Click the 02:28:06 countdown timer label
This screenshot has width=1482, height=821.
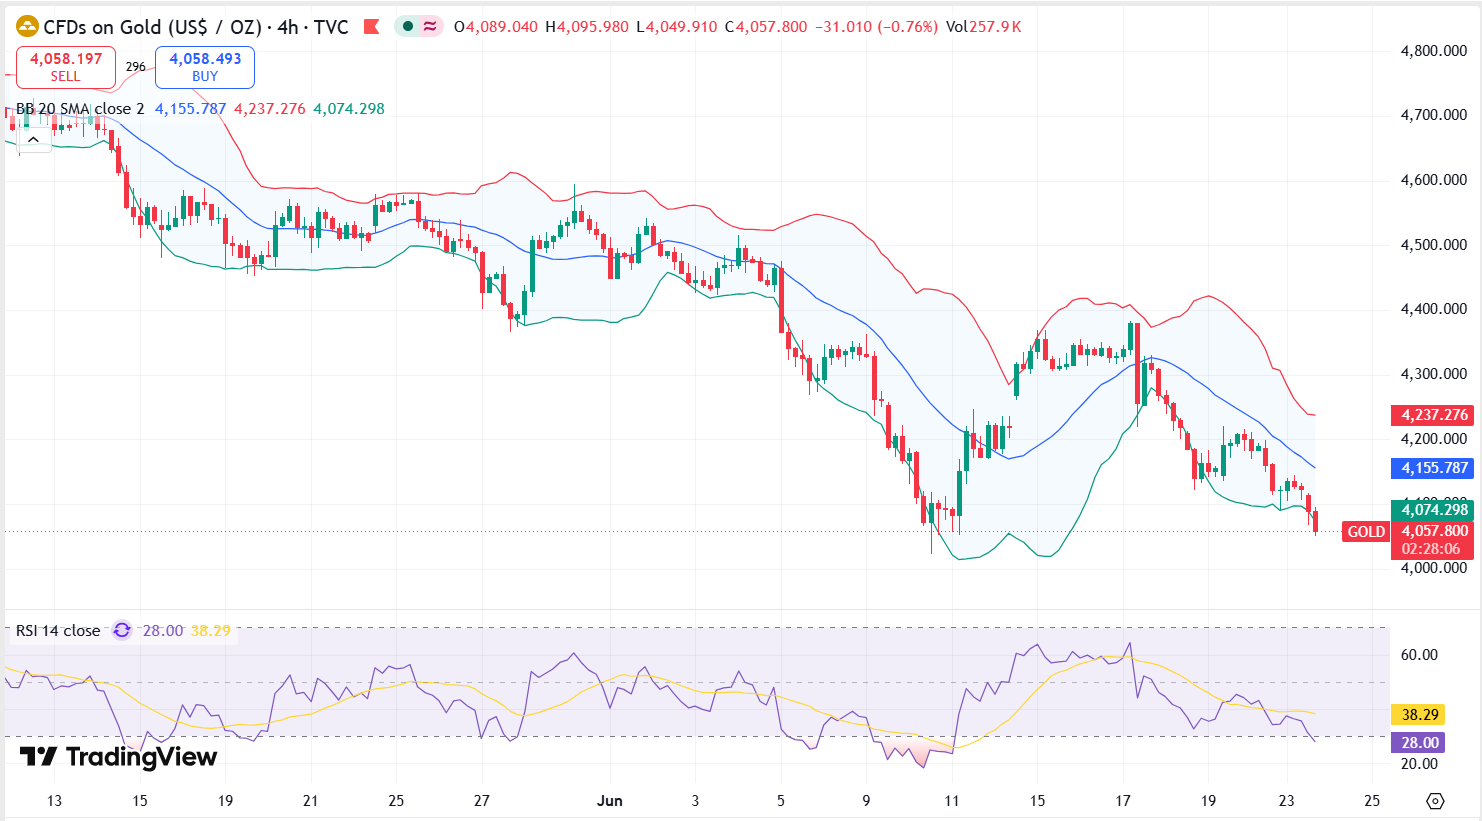pos(1431,549)
